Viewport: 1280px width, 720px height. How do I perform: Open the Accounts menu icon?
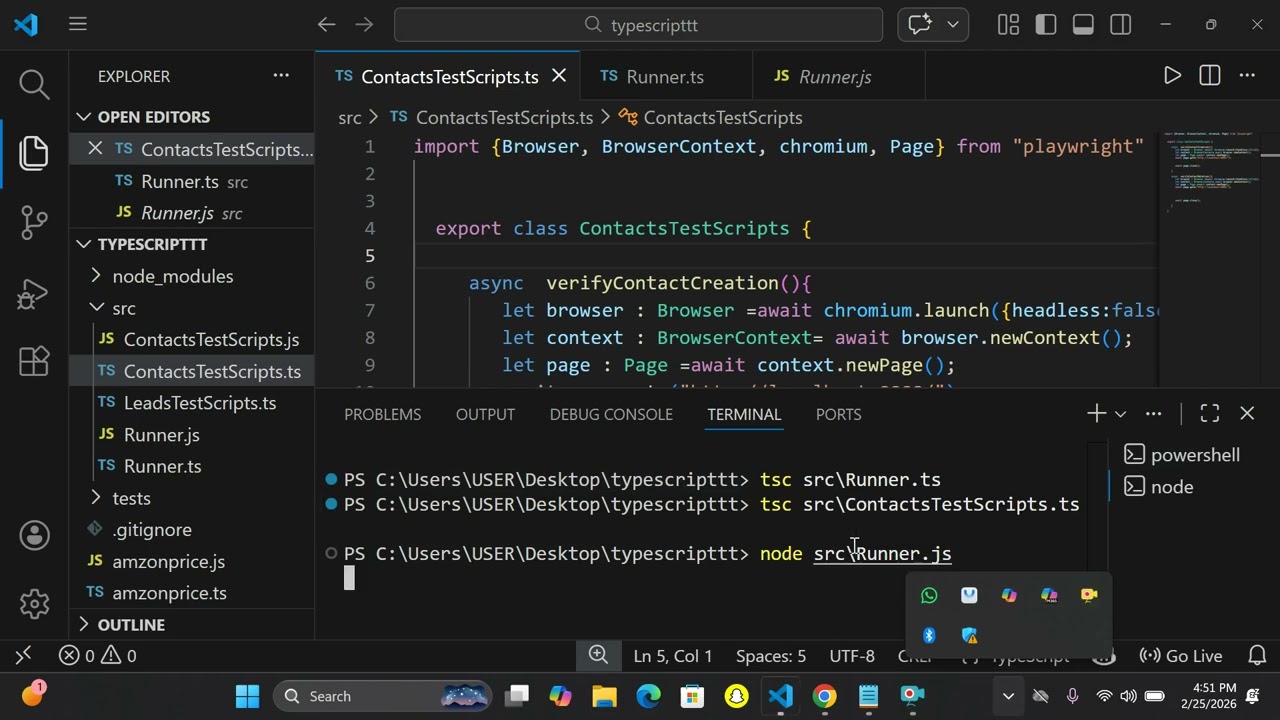34,535
